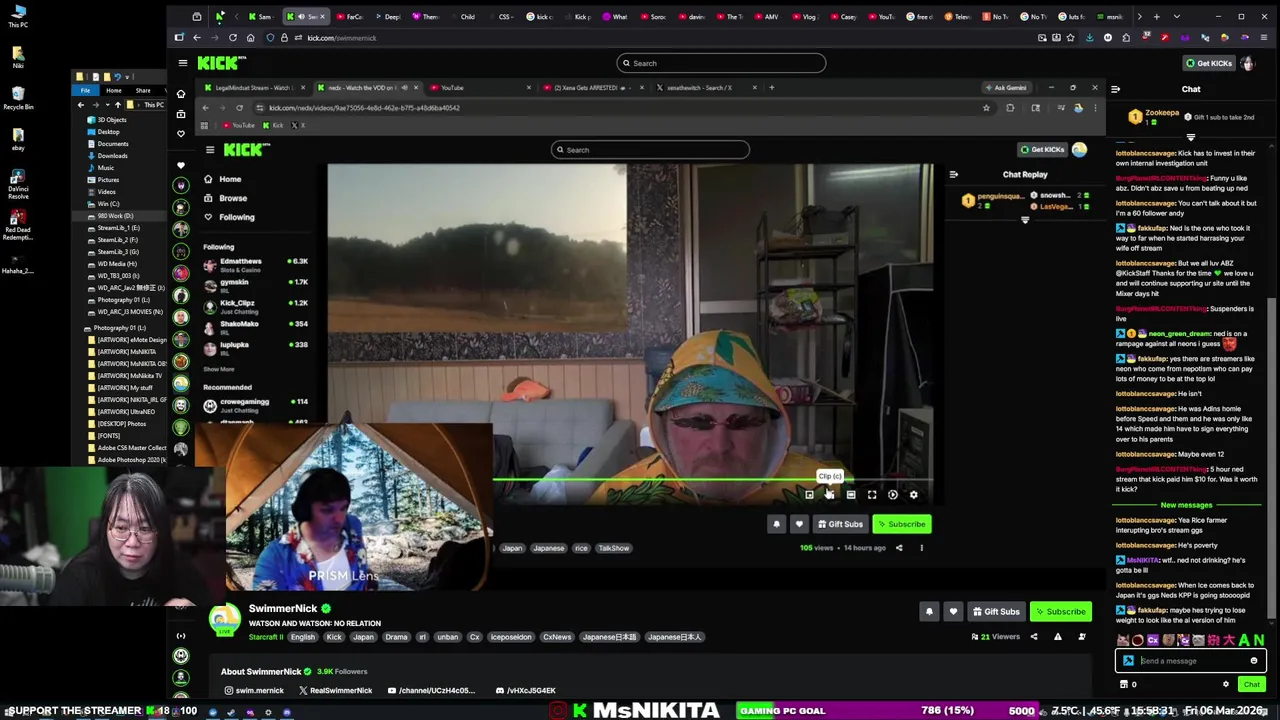1280x720 pixels.
Task: Go to Home in inner Kick sidebar
Action: pyautogui.click(x=222, y=179)
